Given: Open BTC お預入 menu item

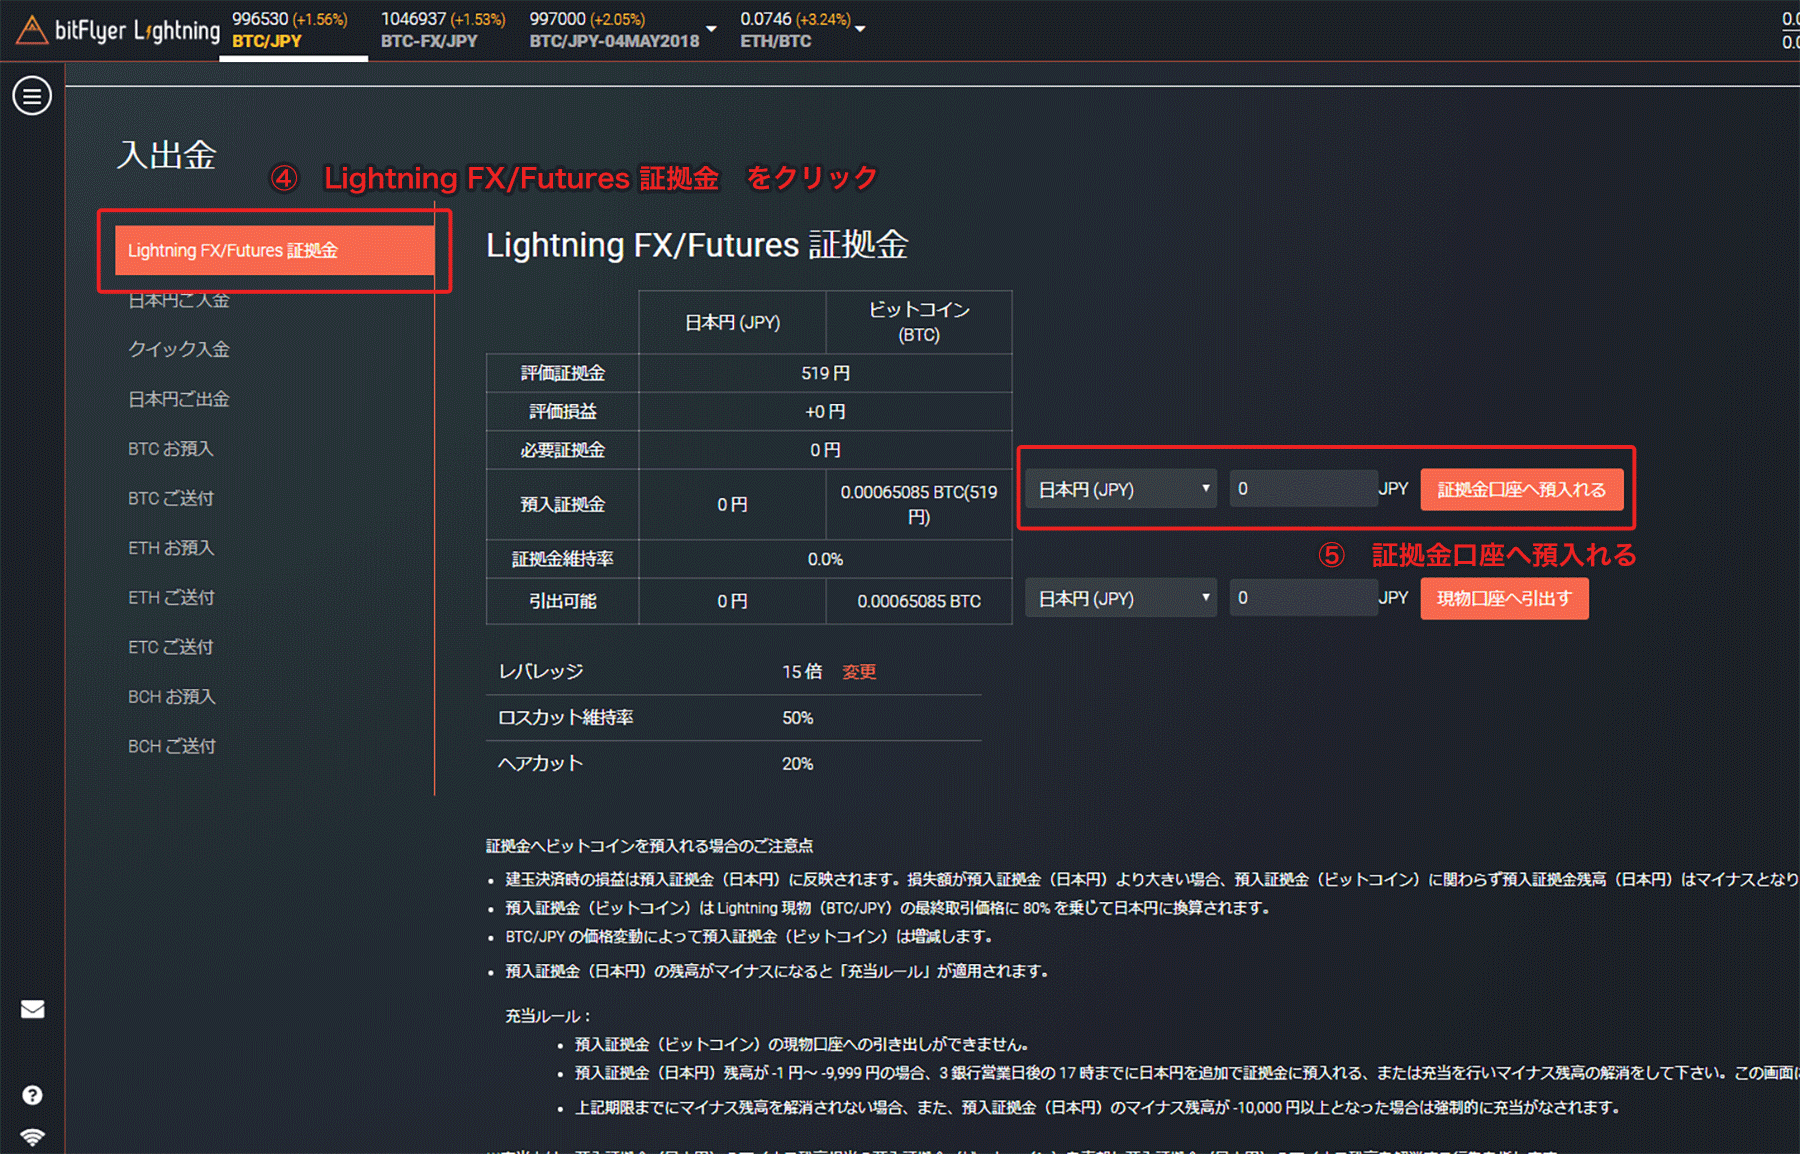Looking at the screenshot, I should coord(171,449).
